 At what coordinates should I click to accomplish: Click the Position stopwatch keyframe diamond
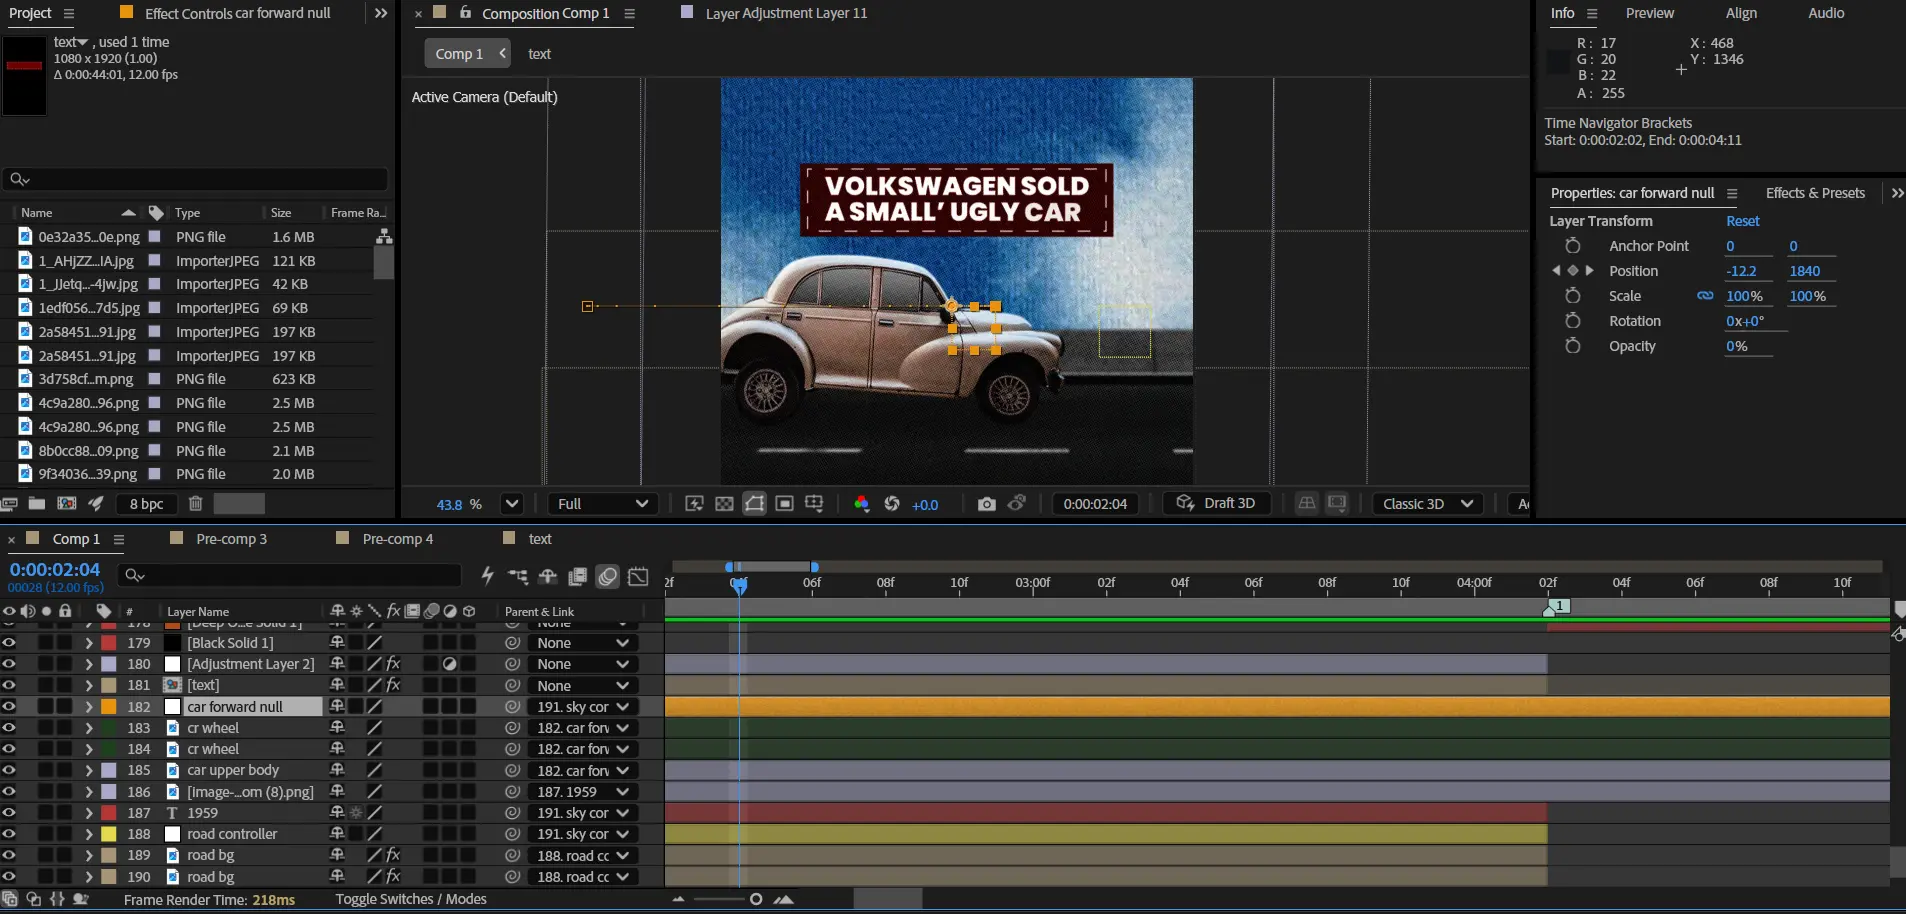coord(1572,271)
